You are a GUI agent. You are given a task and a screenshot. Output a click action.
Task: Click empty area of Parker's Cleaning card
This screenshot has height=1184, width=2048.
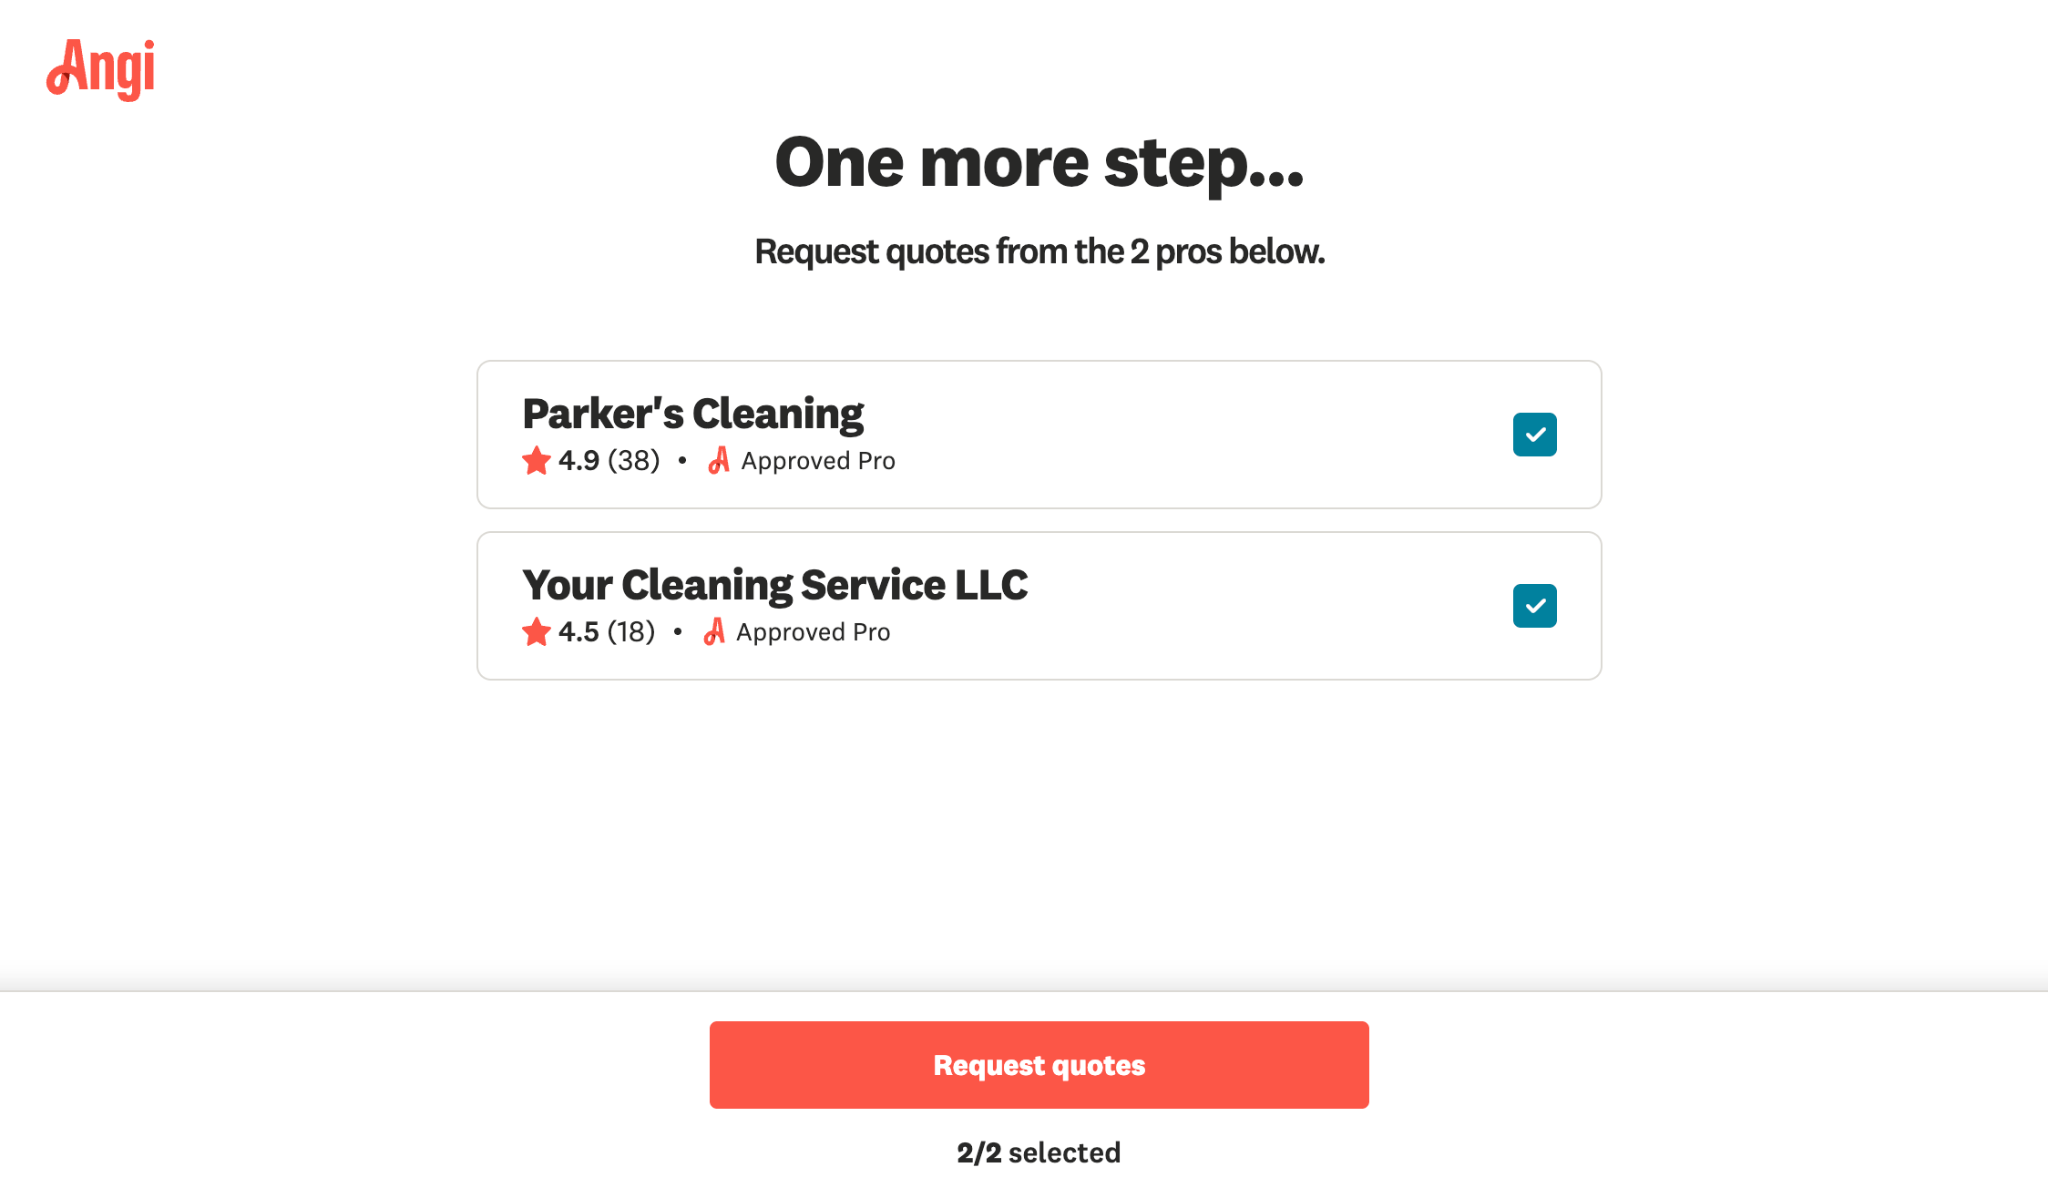point(1200,435)
